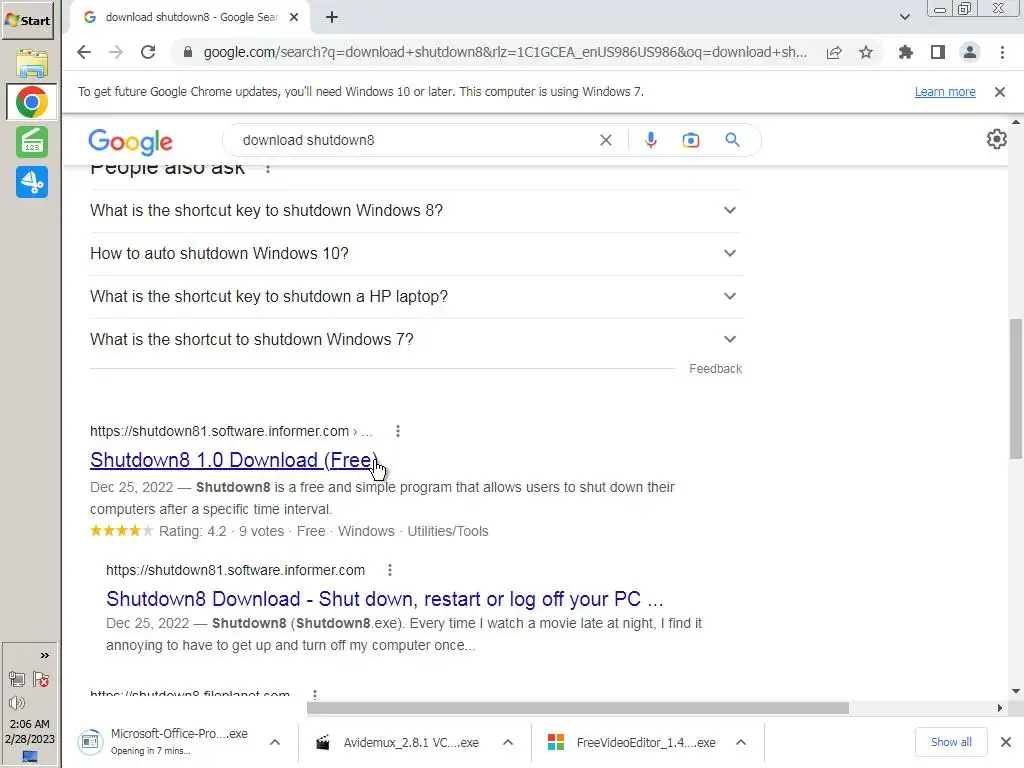Open Google logo home link

point(131,141)
